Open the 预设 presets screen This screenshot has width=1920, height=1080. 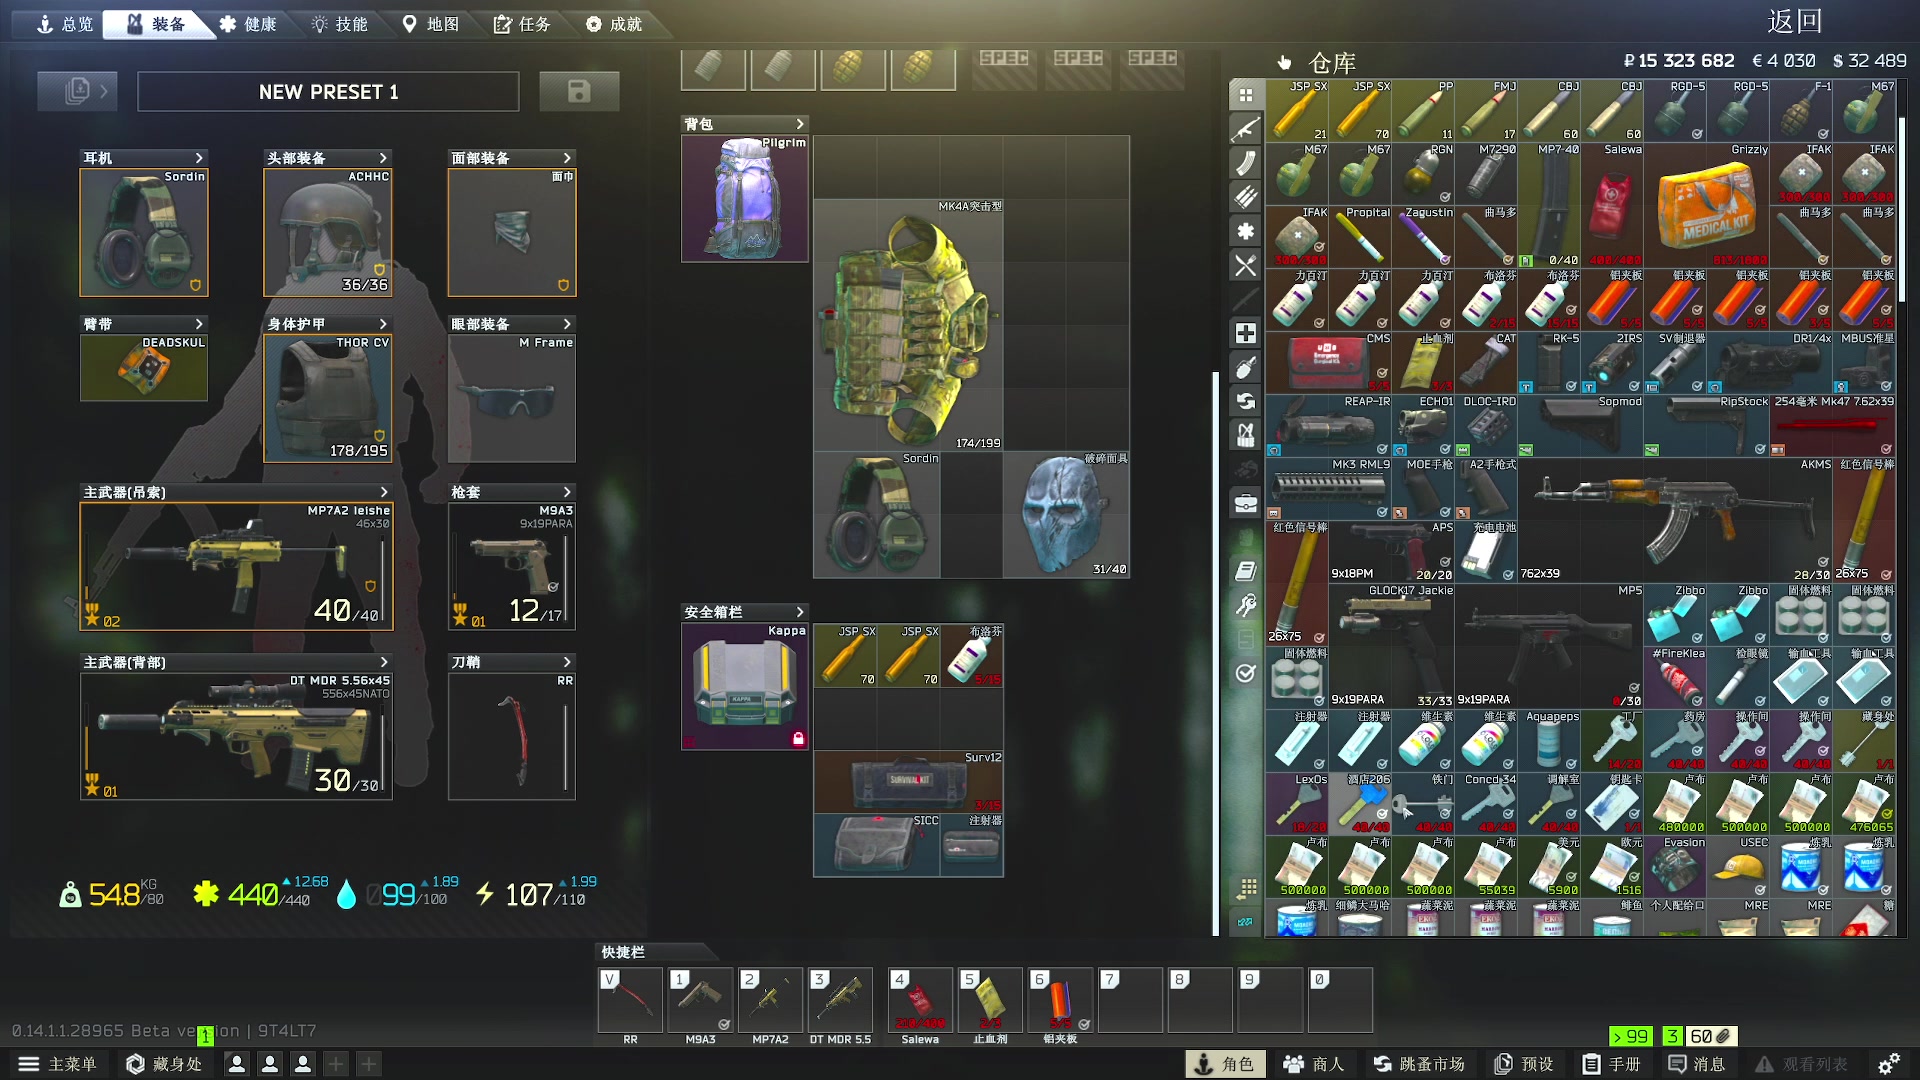pos(1523,1064)
